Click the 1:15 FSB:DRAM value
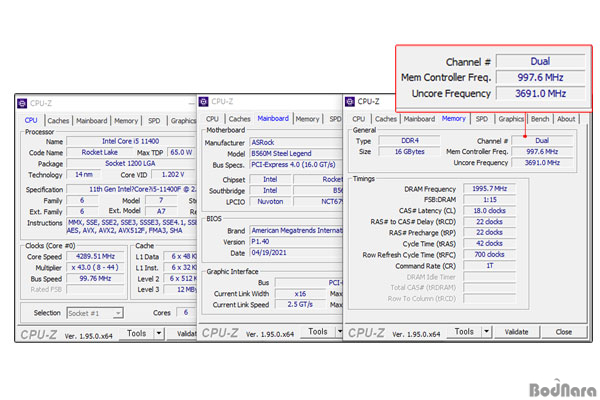The height and width of the screenshot is (400, 600). [x=489, y=200]
